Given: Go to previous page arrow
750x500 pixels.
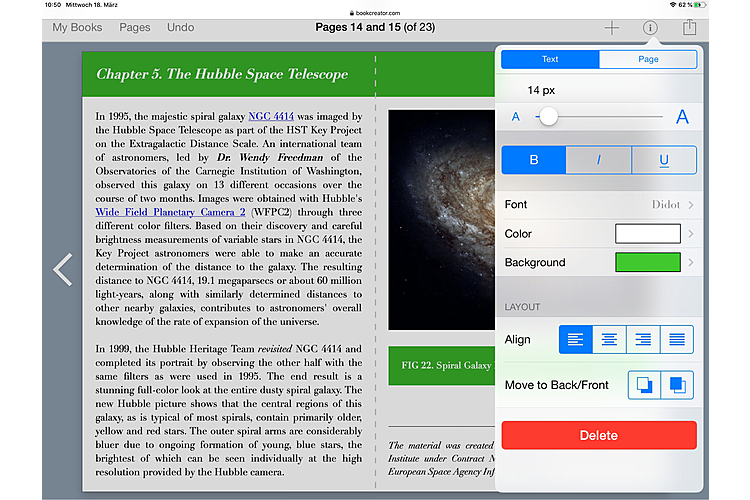Looking at the screenshot, I should coord(63,270).
